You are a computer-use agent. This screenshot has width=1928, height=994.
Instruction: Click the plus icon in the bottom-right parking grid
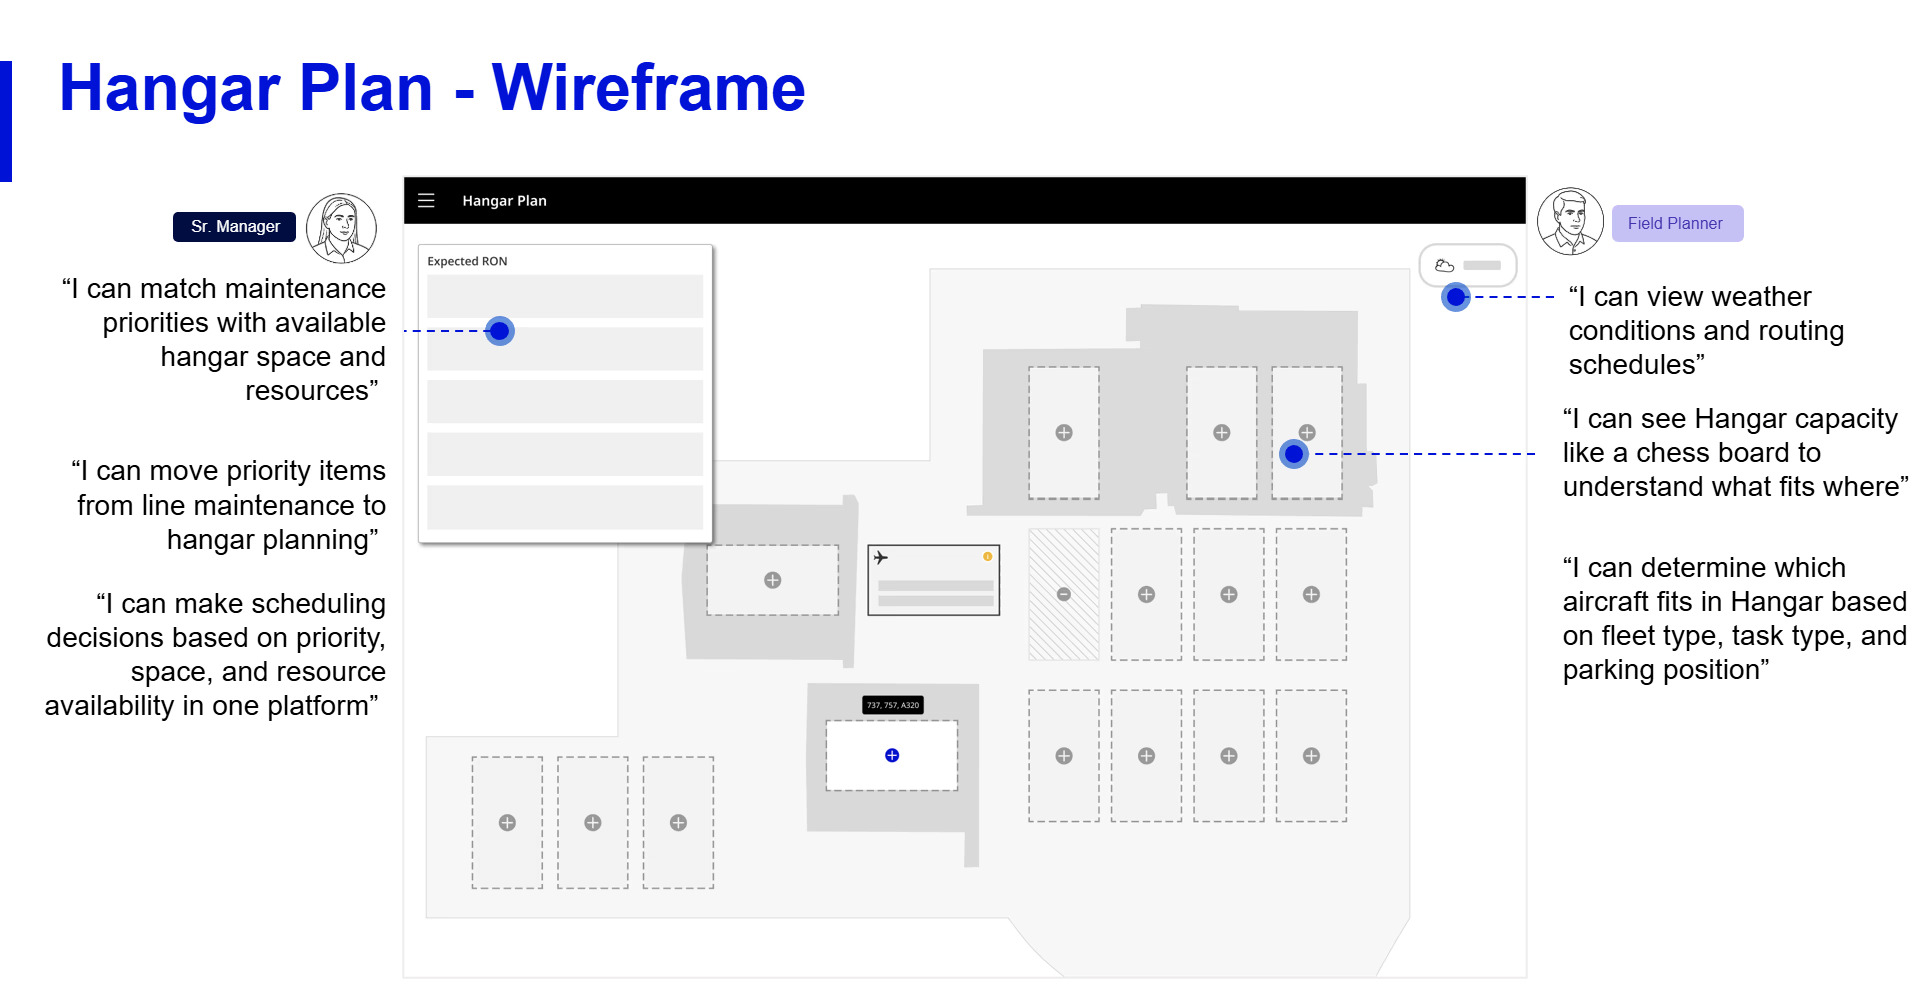[1311, 757]
